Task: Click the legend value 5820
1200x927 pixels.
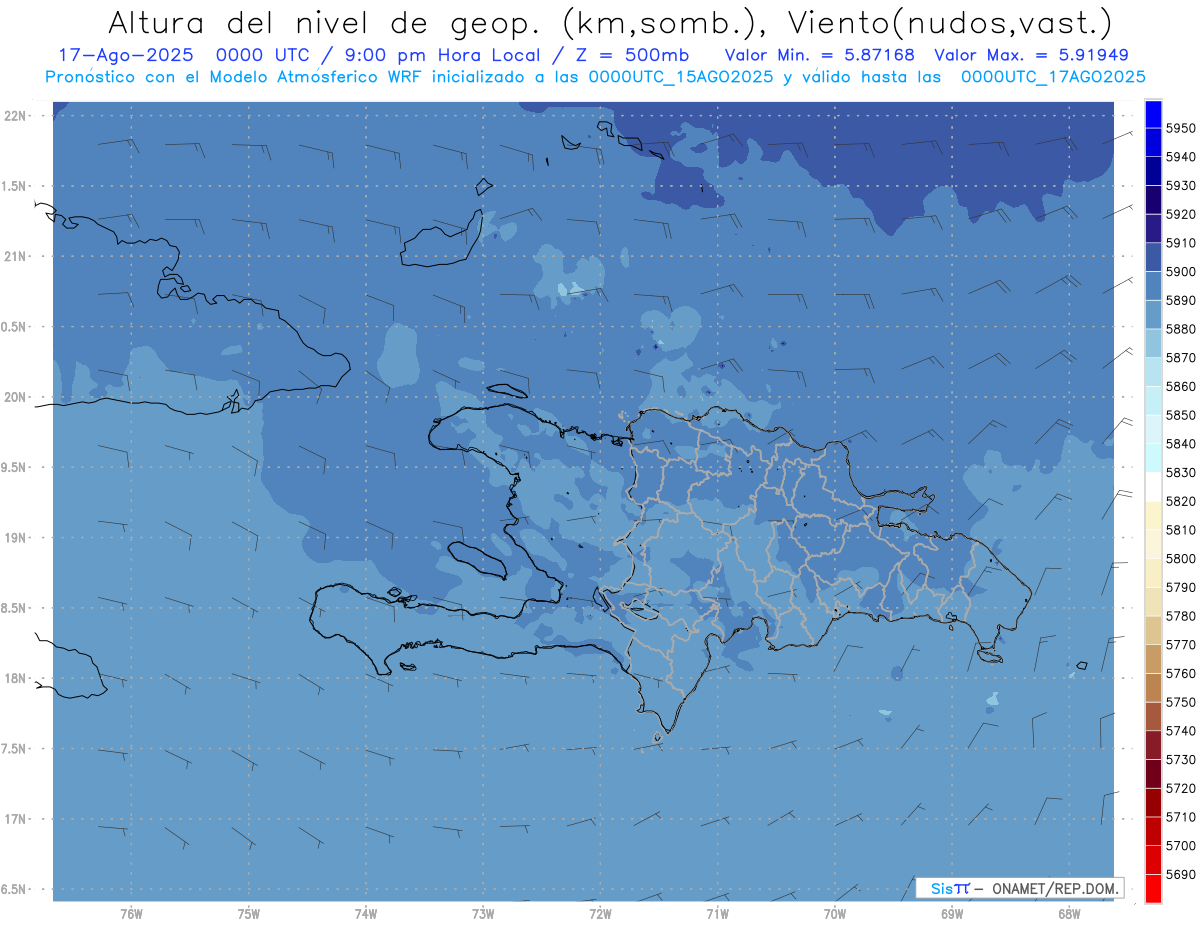Action: pyautogui.click(x=1180, y=501)
